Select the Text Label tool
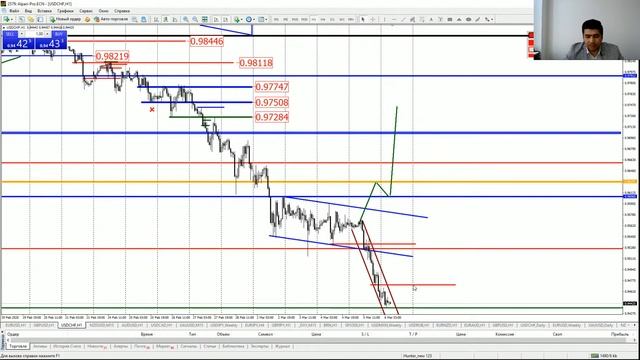The height and width of the screenshot is (360, 640). click(440, 19)
